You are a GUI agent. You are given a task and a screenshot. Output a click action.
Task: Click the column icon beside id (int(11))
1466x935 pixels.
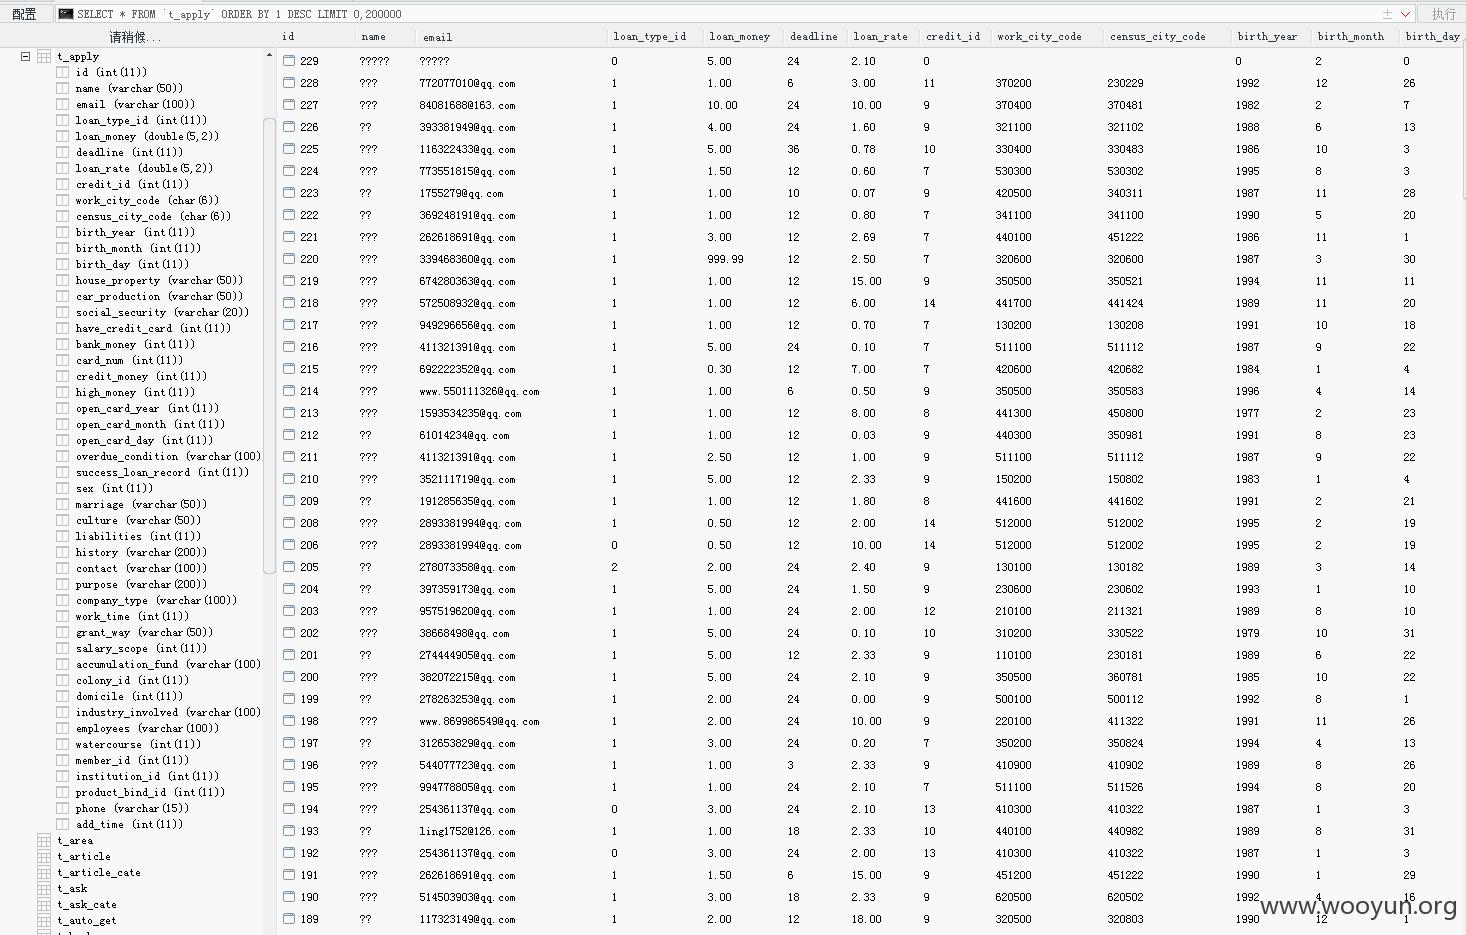63,73
